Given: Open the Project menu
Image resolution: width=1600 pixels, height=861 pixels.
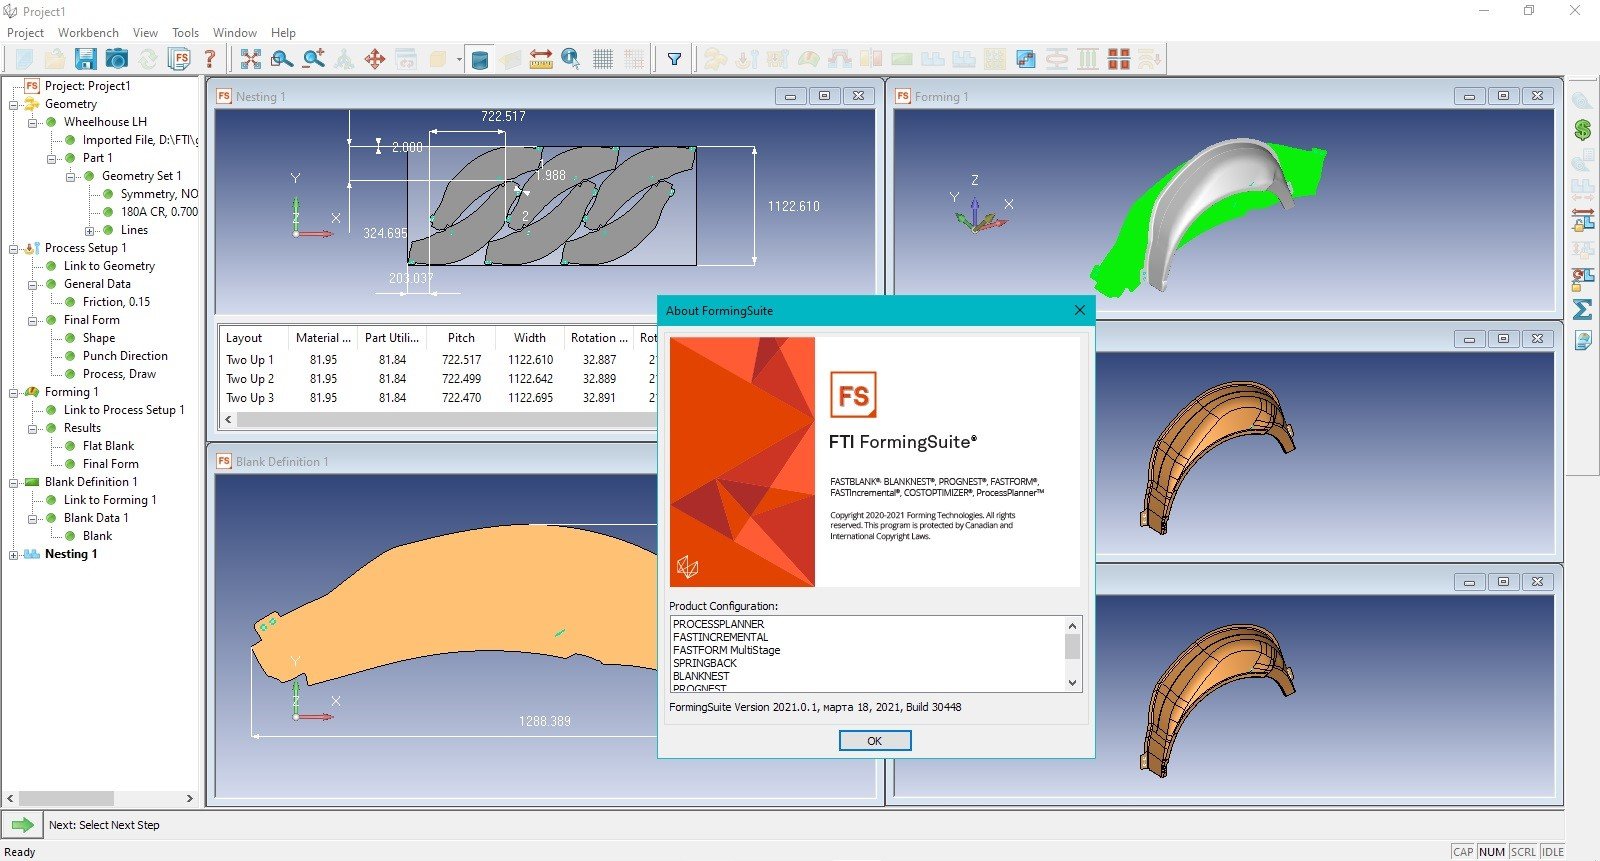Looking at the screenshot, I should (x=25, y=32).
